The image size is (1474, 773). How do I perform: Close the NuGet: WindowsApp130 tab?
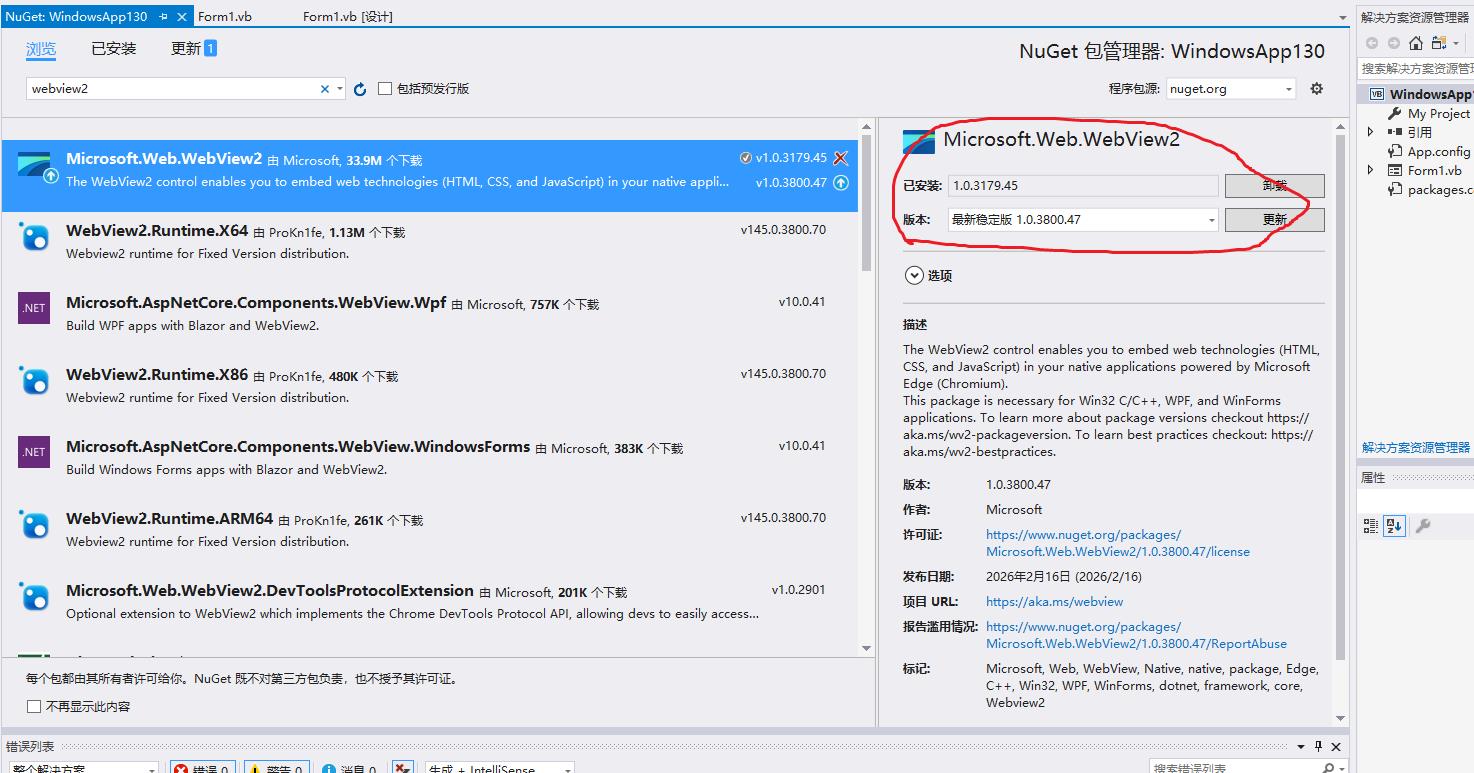(181, 17)
